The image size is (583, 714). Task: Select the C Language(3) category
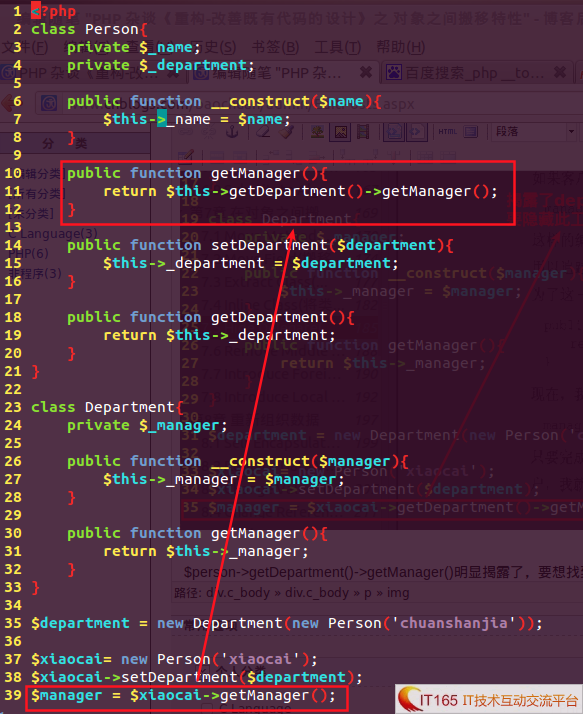[x=54, y=234]
